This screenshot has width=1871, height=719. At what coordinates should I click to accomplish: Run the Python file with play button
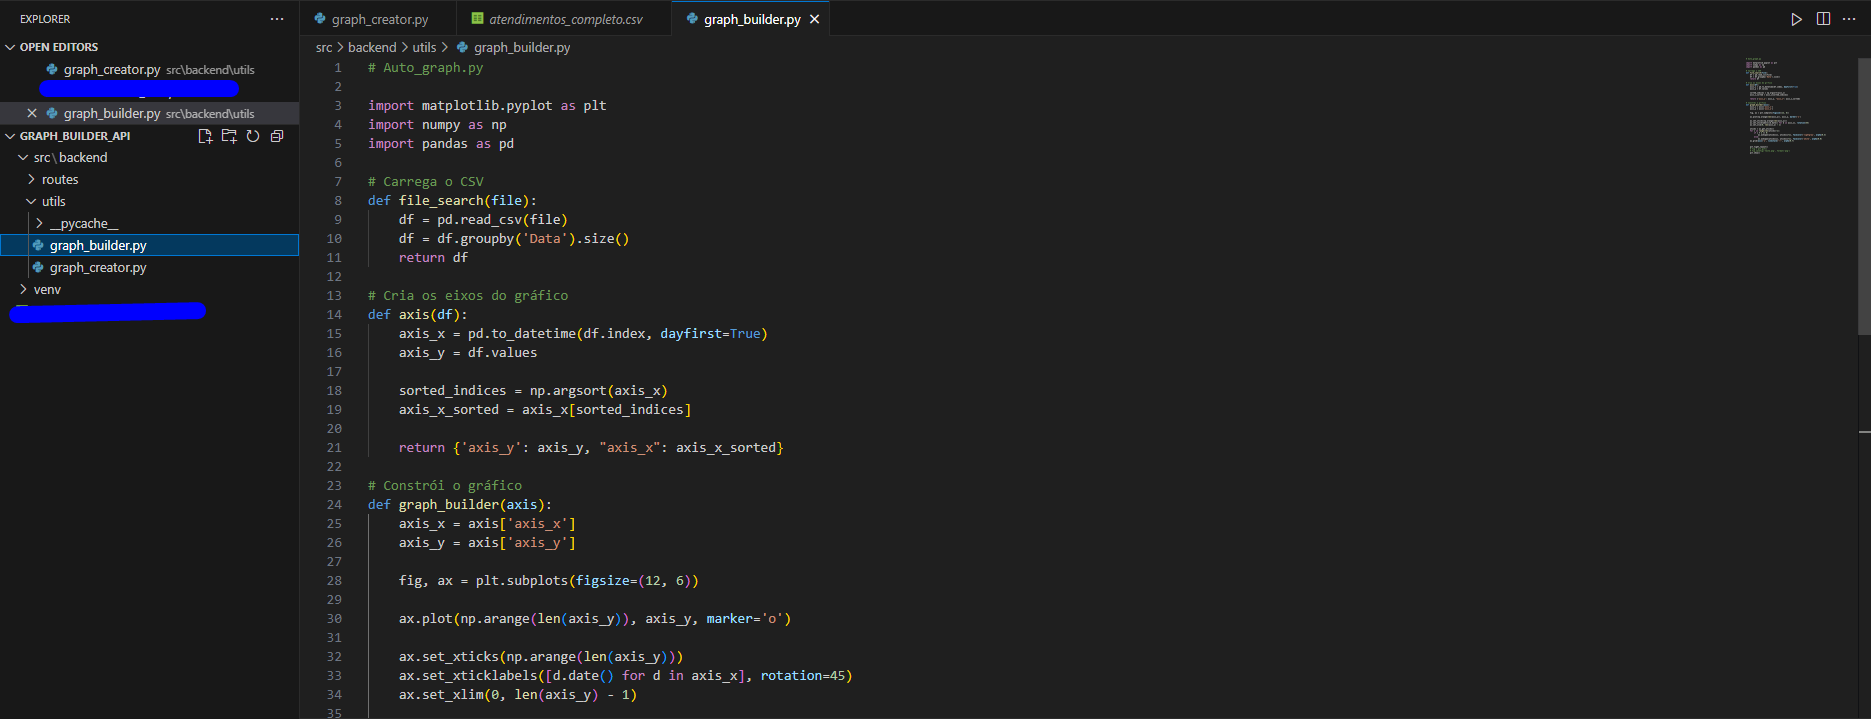(x=1796, y=19)
